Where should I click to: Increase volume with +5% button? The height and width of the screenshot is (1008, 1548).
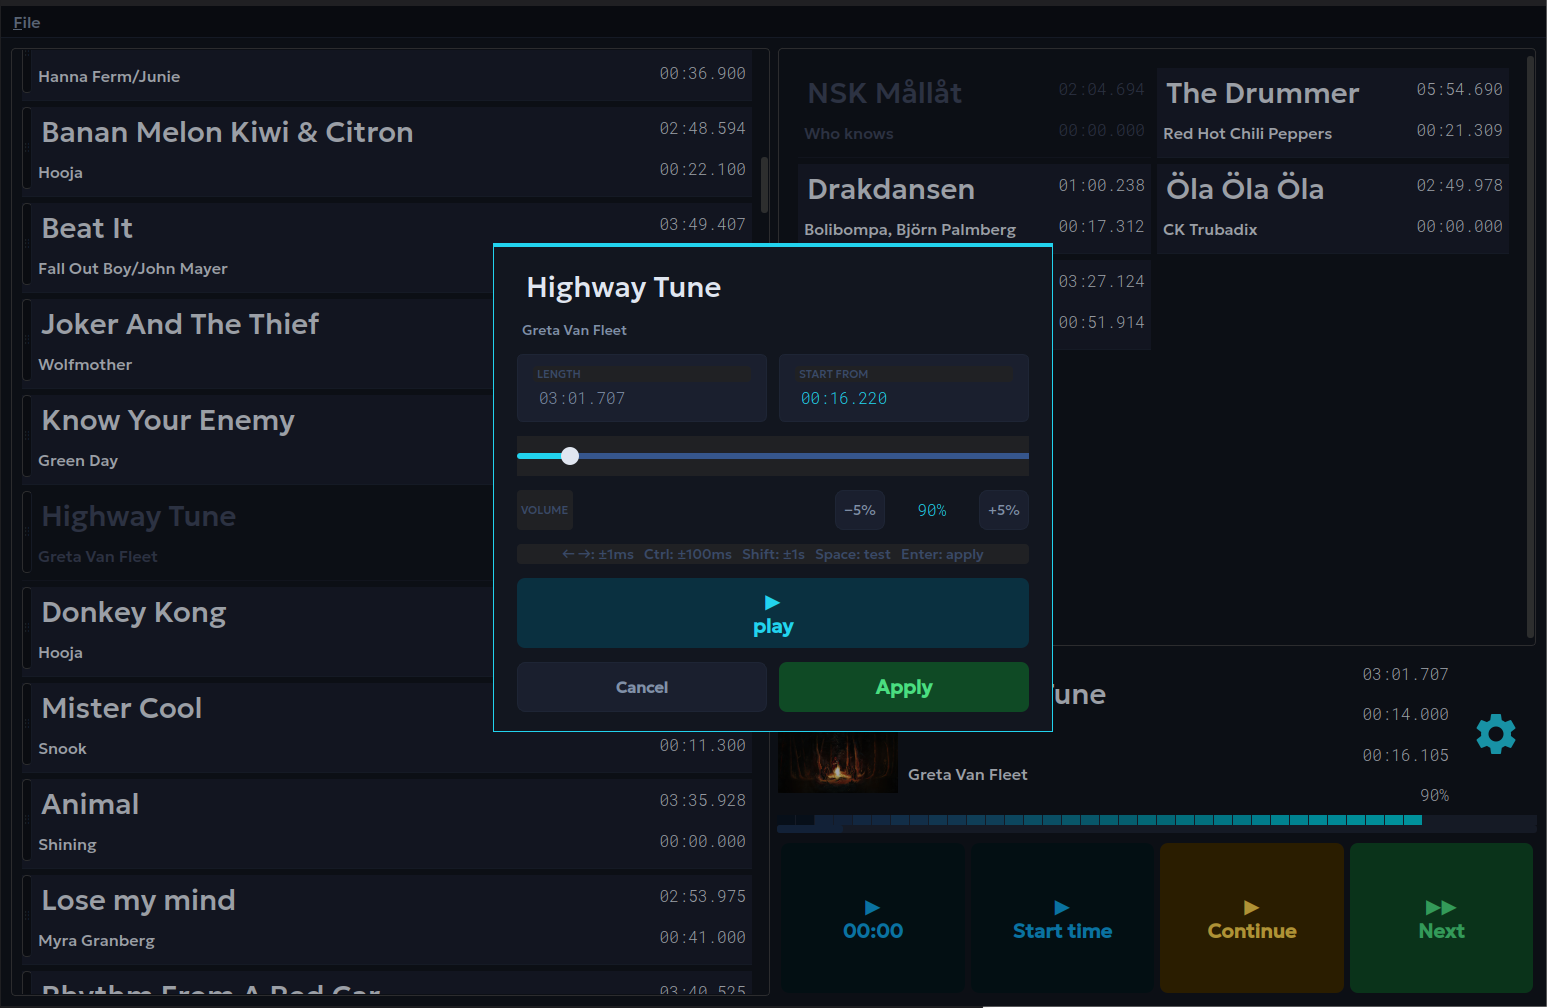1004,510
